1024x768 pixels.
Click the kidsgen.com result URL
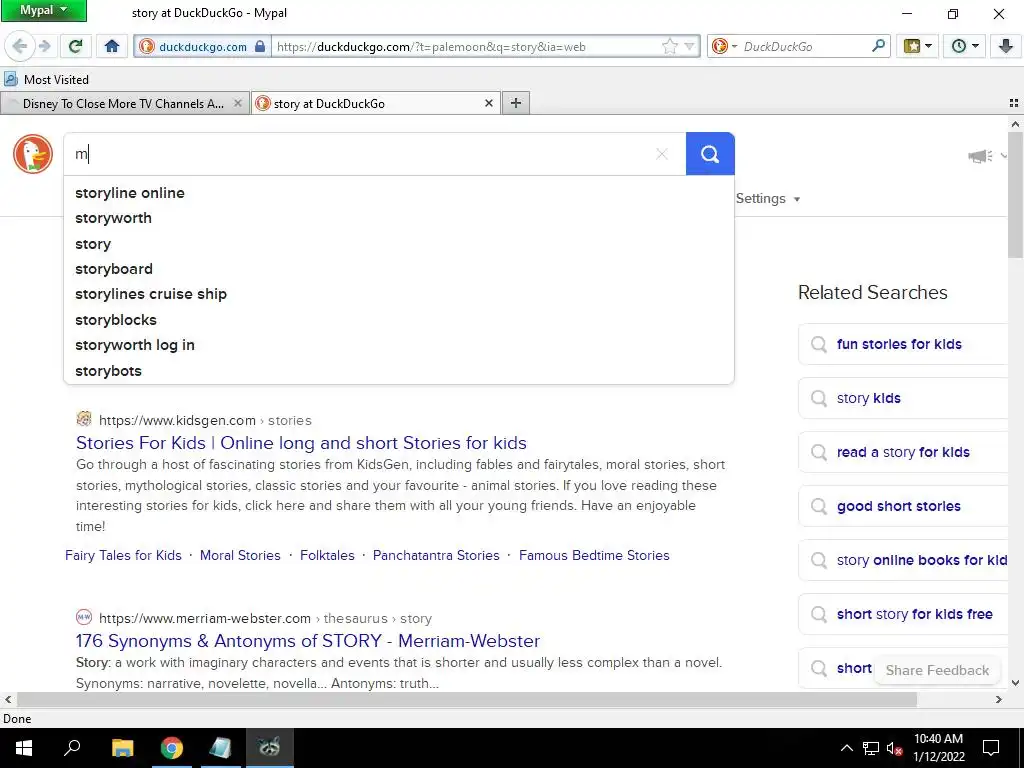tap(205, 421)
